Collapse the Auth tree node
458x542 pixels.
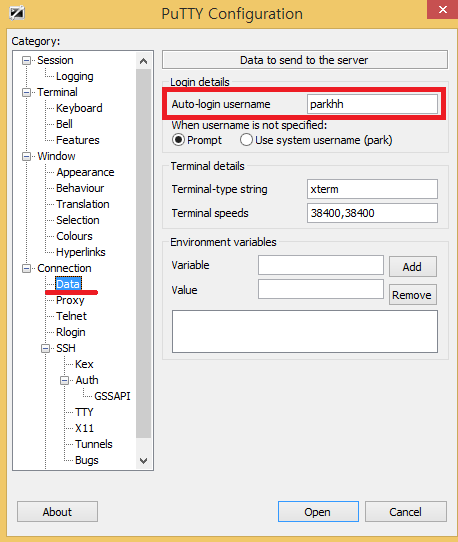pyautogui.click(x=64, y=381)
